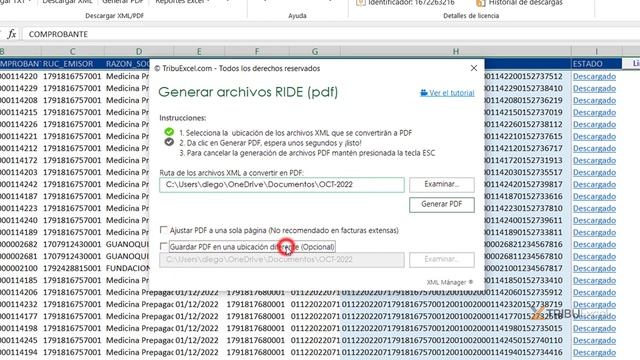Select column I header
The width and height of the screenshot is (640, 360).
click(x=596, y=51)
